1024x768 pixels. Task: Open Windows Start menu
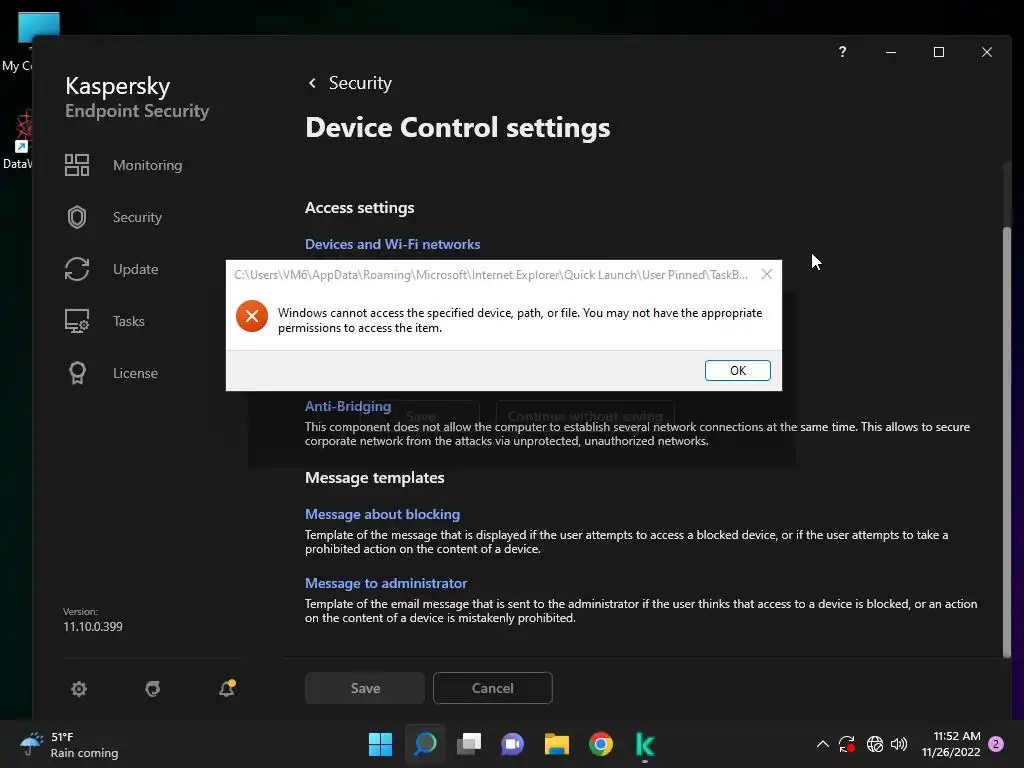(x=380, y=744)
